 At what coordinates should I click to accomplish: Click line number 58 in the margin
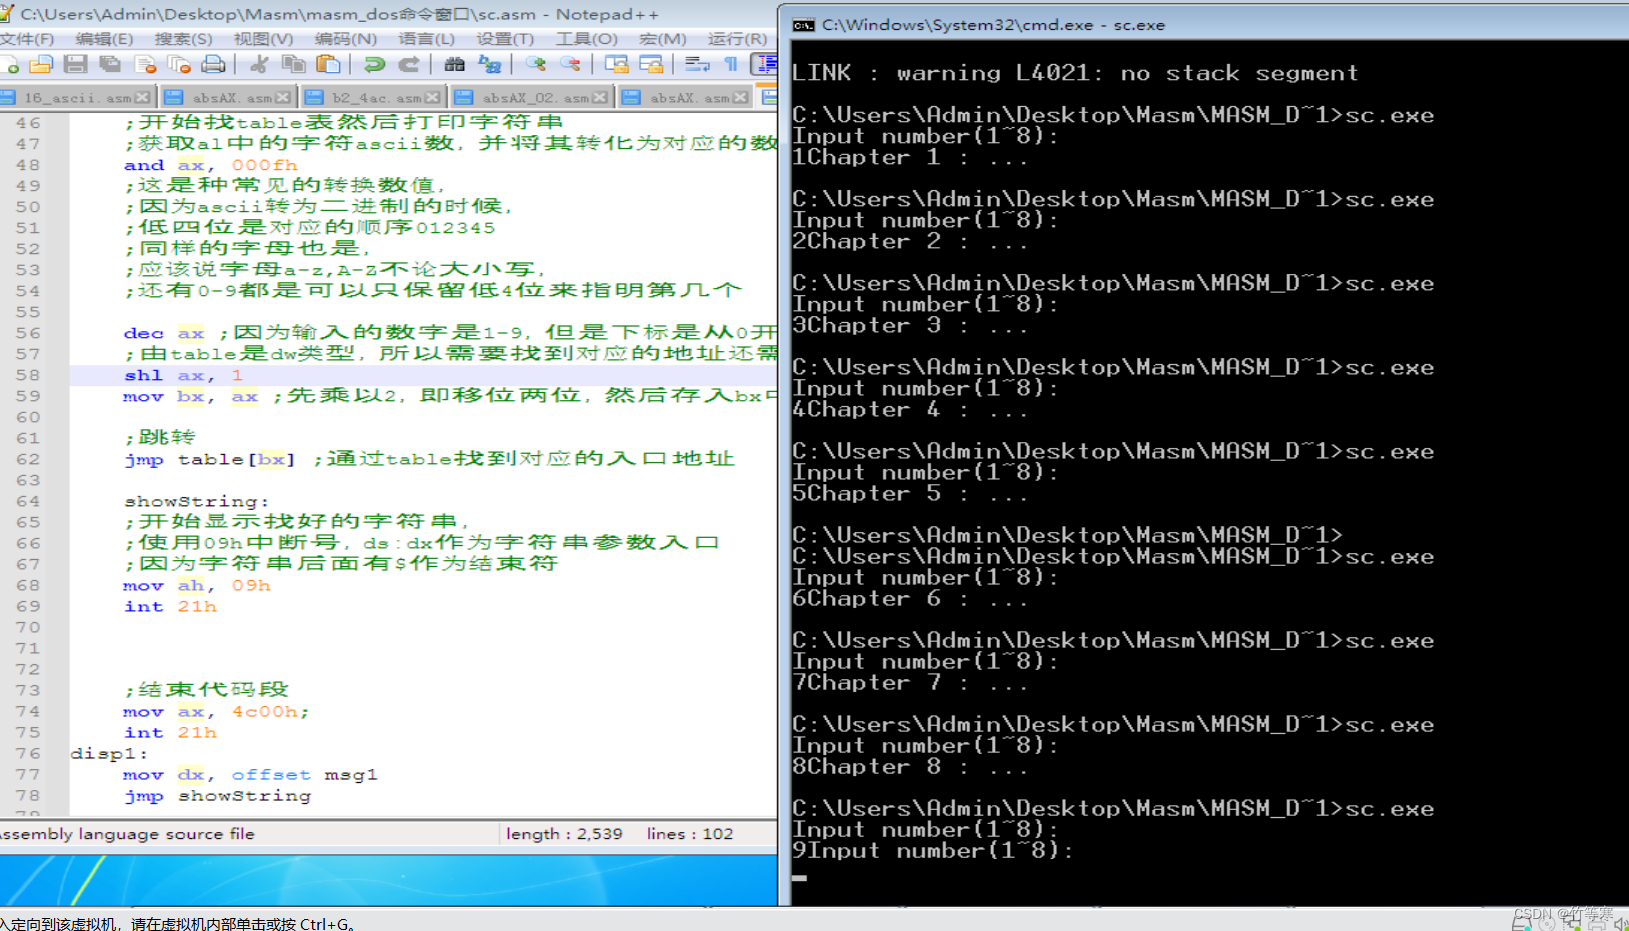click(x=28, y=375)
